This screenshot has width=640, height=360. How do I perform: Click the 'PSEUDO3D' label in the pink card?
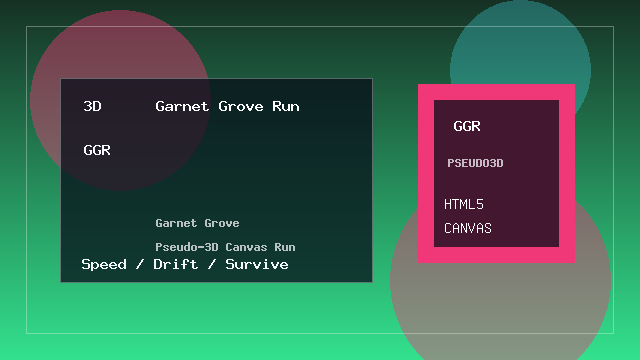[475, 163]
